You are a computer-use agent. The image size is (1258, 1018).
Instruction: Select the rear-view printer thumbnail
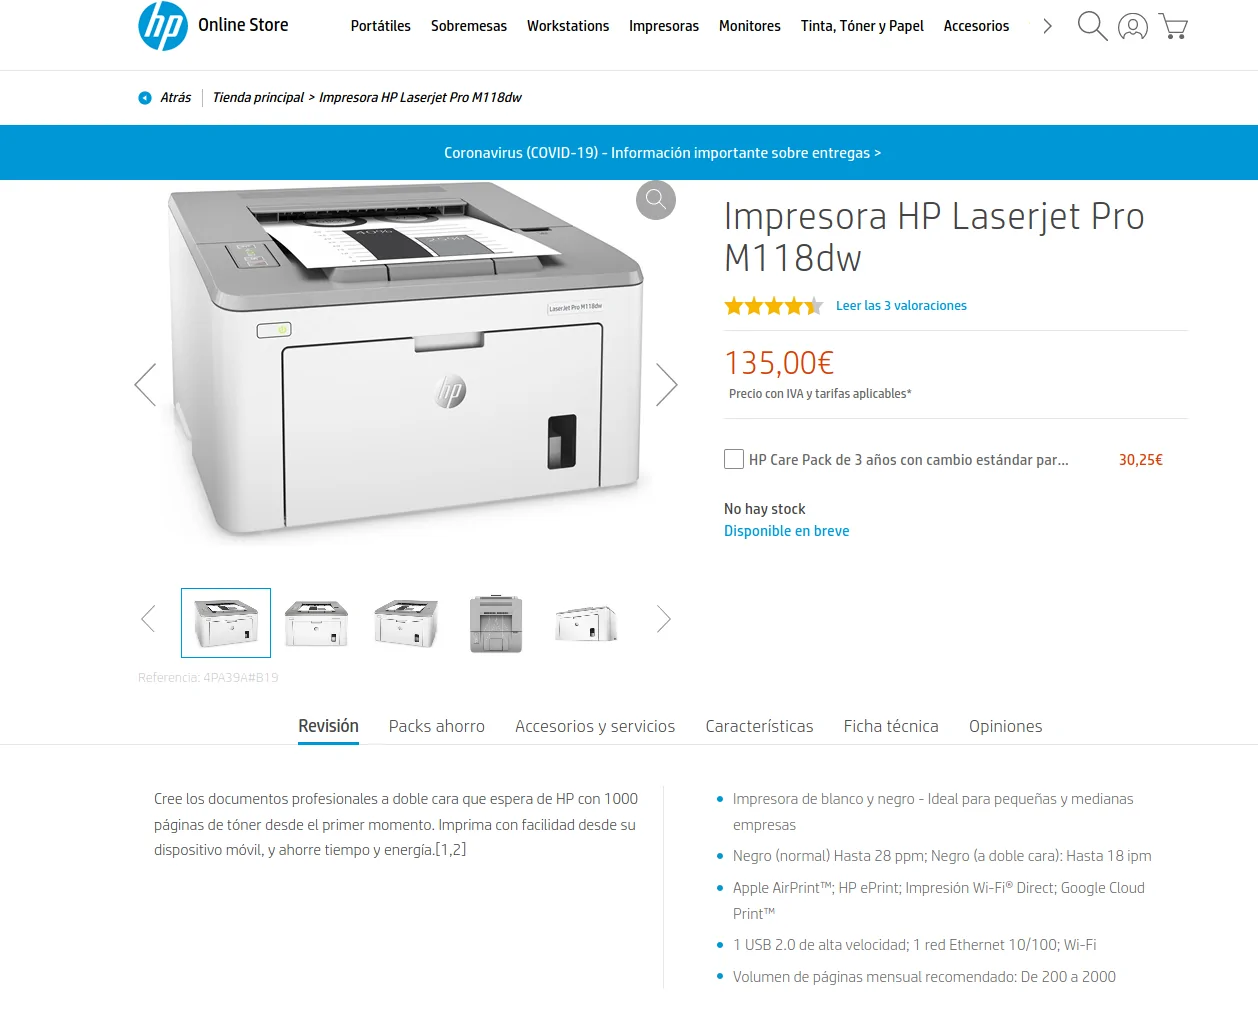pyautogui.click(x=496, y=623)
